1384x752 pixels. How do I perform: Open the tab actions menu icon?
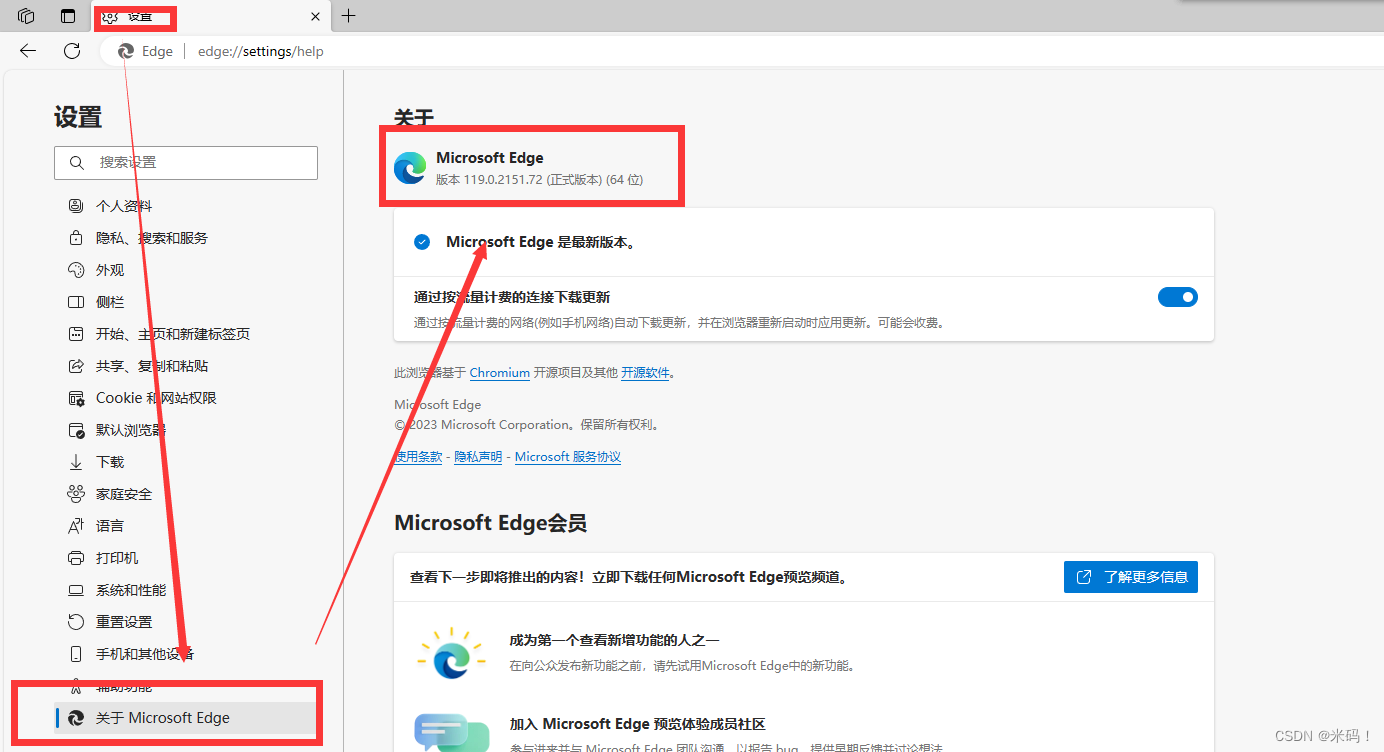pos(68,16)
